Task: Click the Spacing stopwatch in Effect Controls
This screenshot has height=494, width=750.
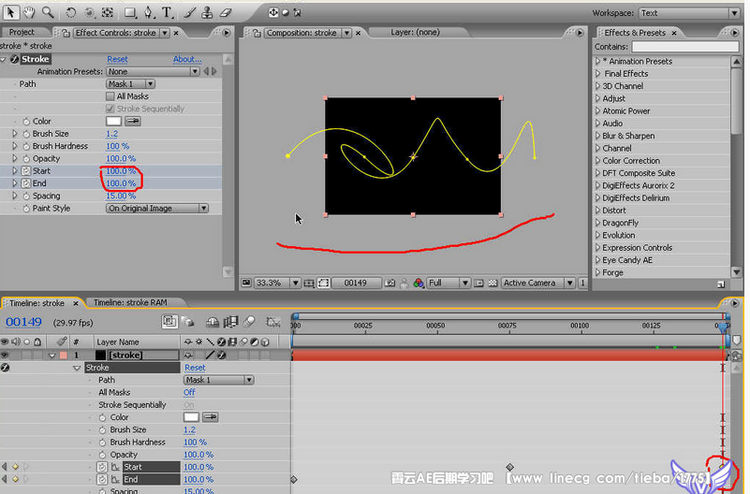Action: click(26, 196)
